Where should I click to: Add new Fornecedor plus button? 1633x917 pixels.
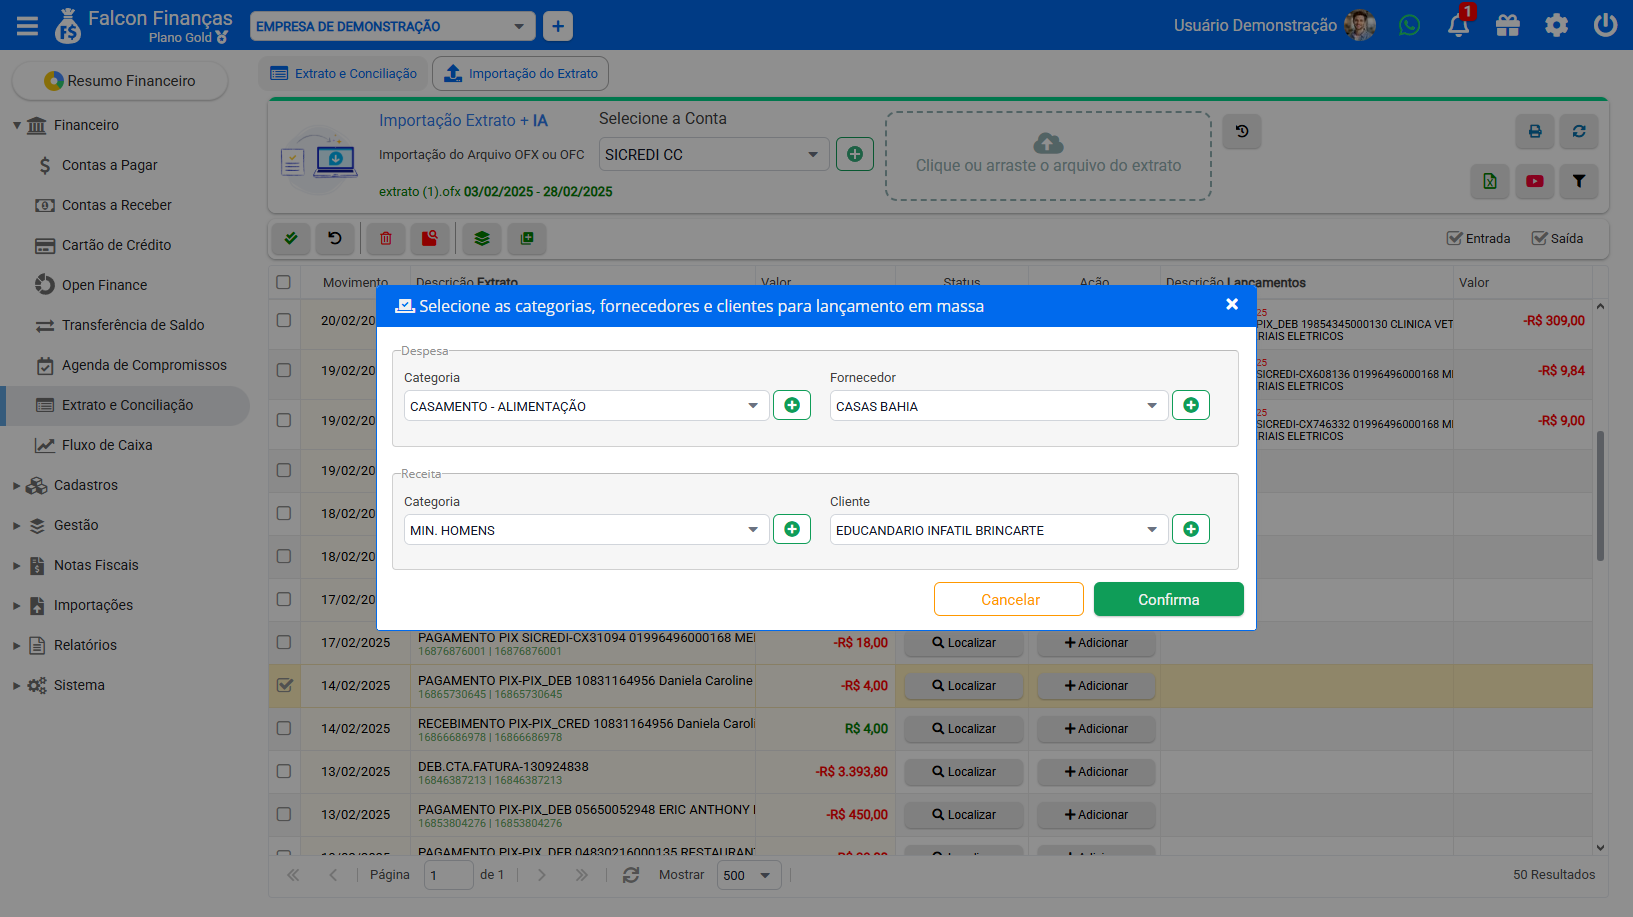tap(1191, 405)
